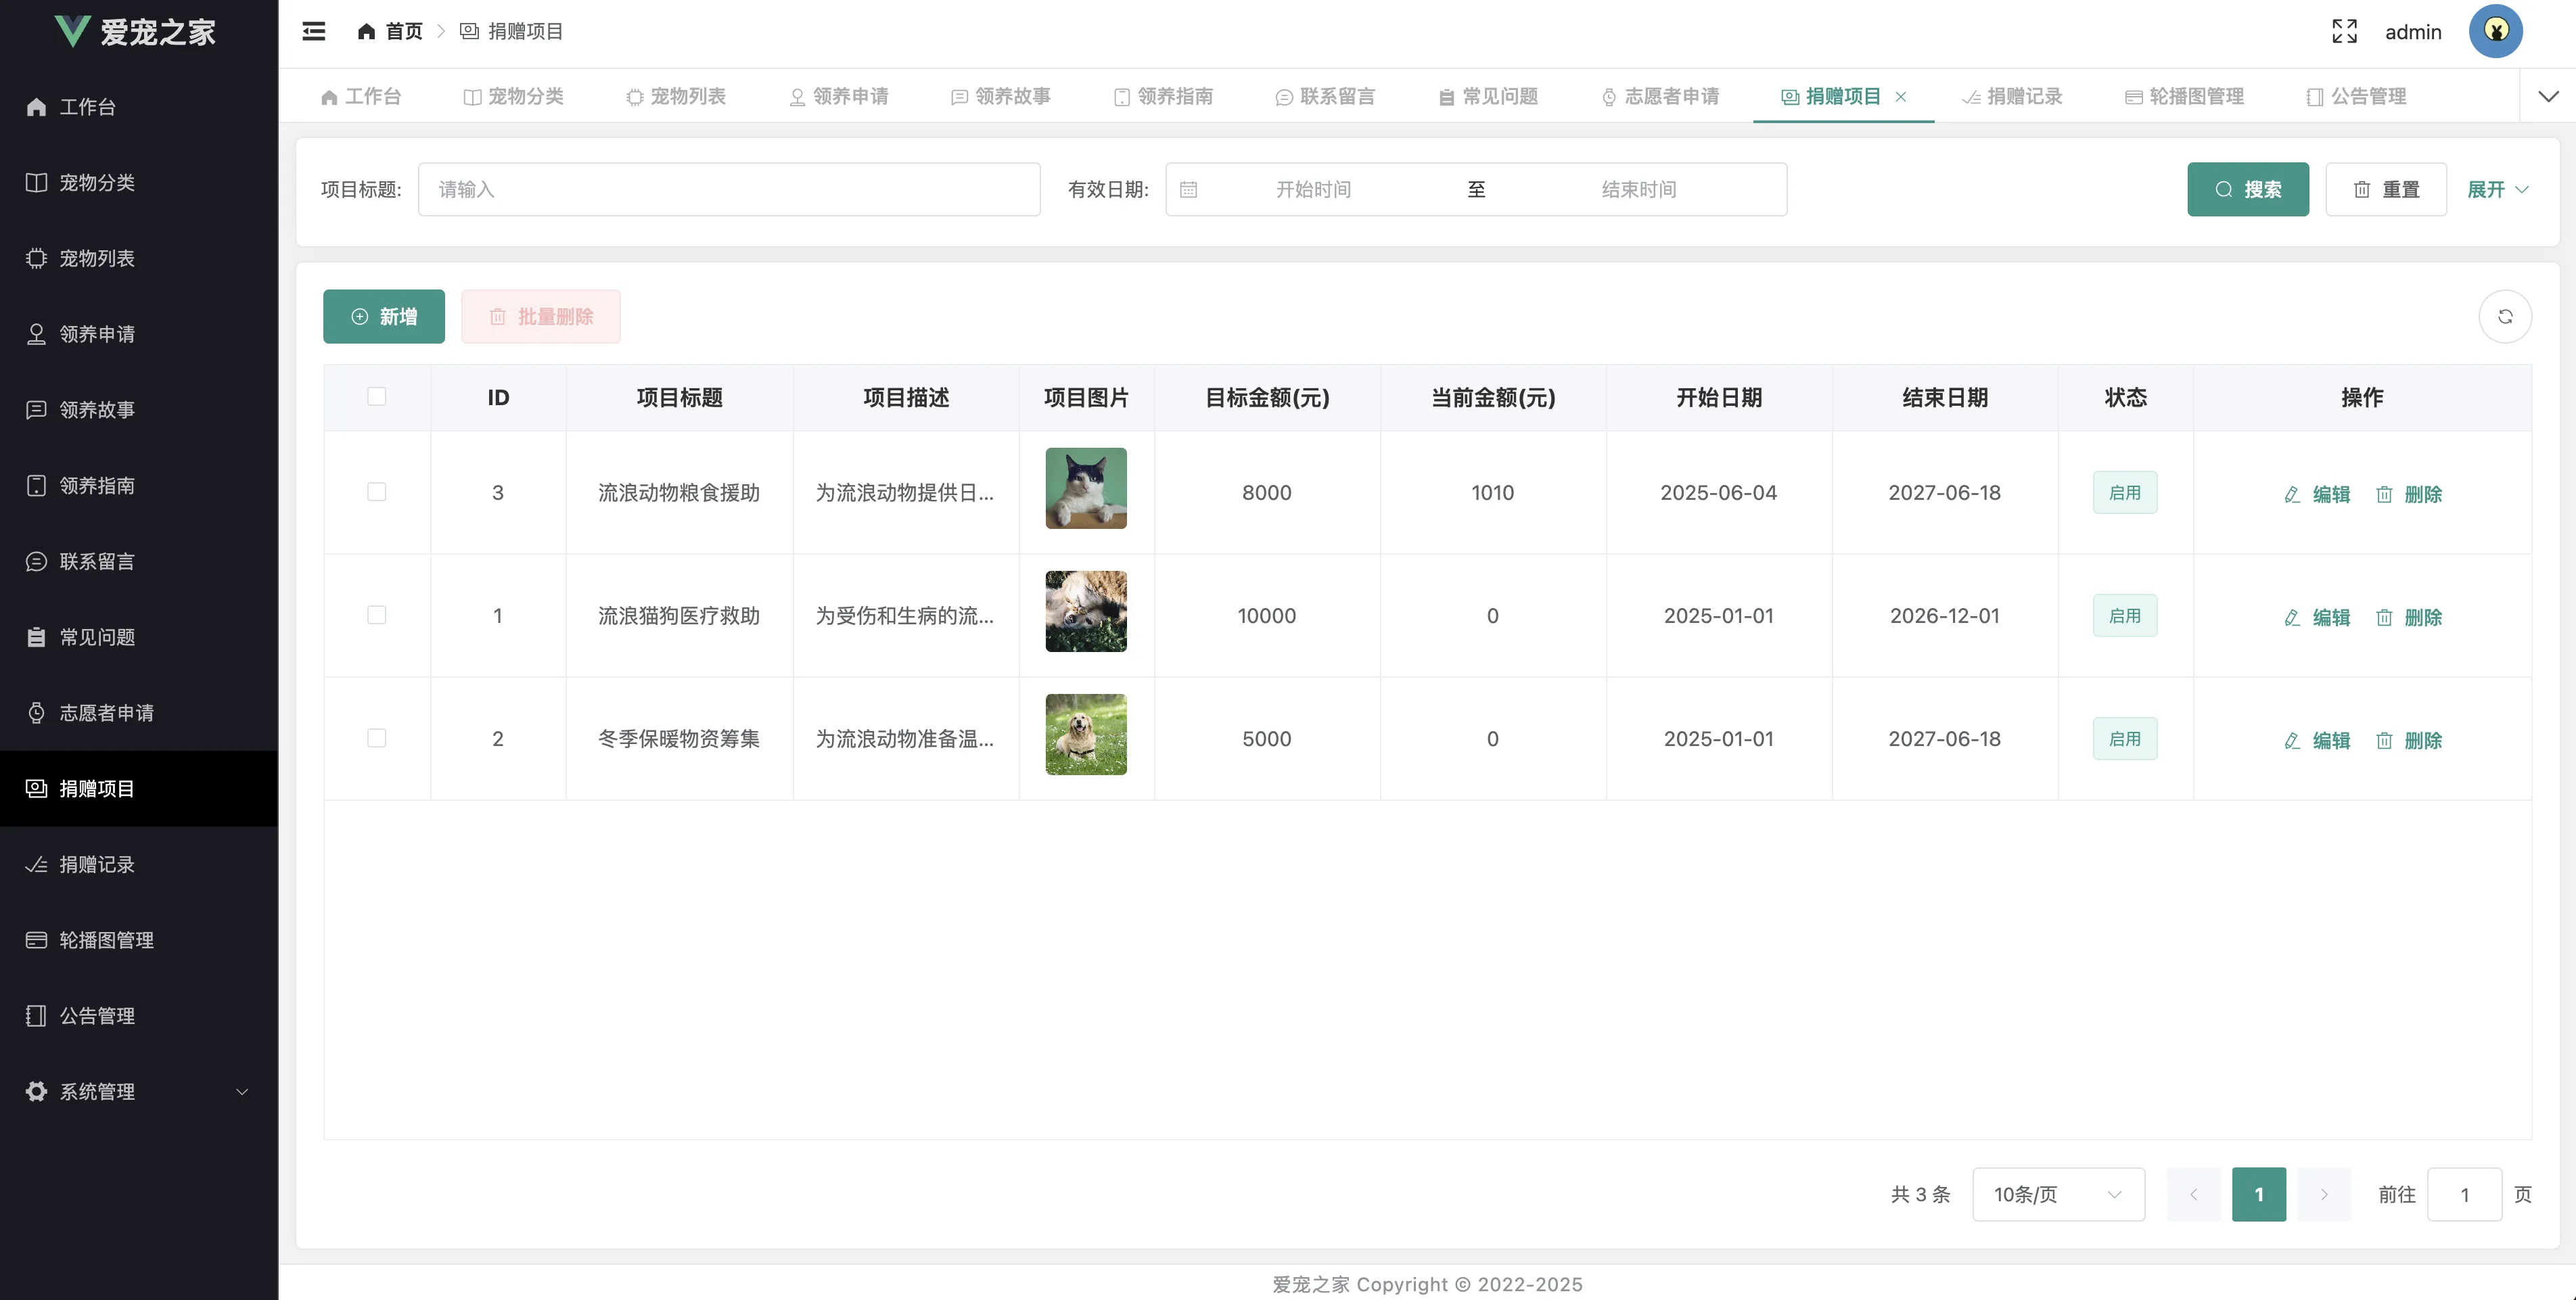2576x1300 pixels.
Task: Collapse sidebar with hamburger menu icon
Action: [314, 31]
